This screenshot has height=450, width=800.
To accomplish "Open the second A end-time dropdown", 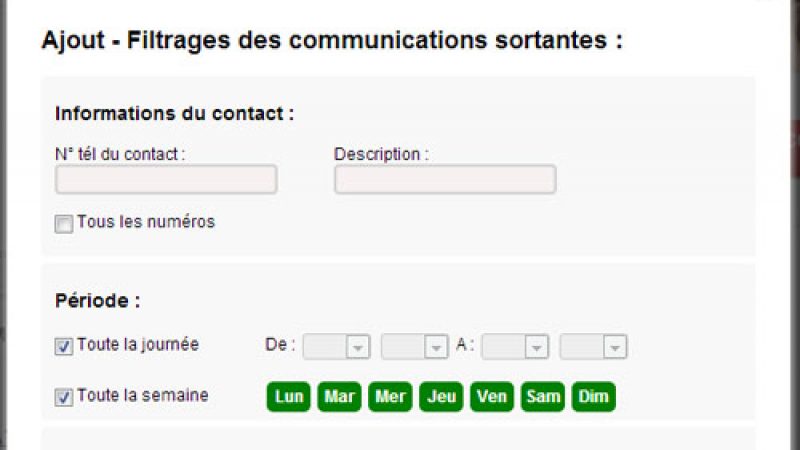I will point(593,347).
